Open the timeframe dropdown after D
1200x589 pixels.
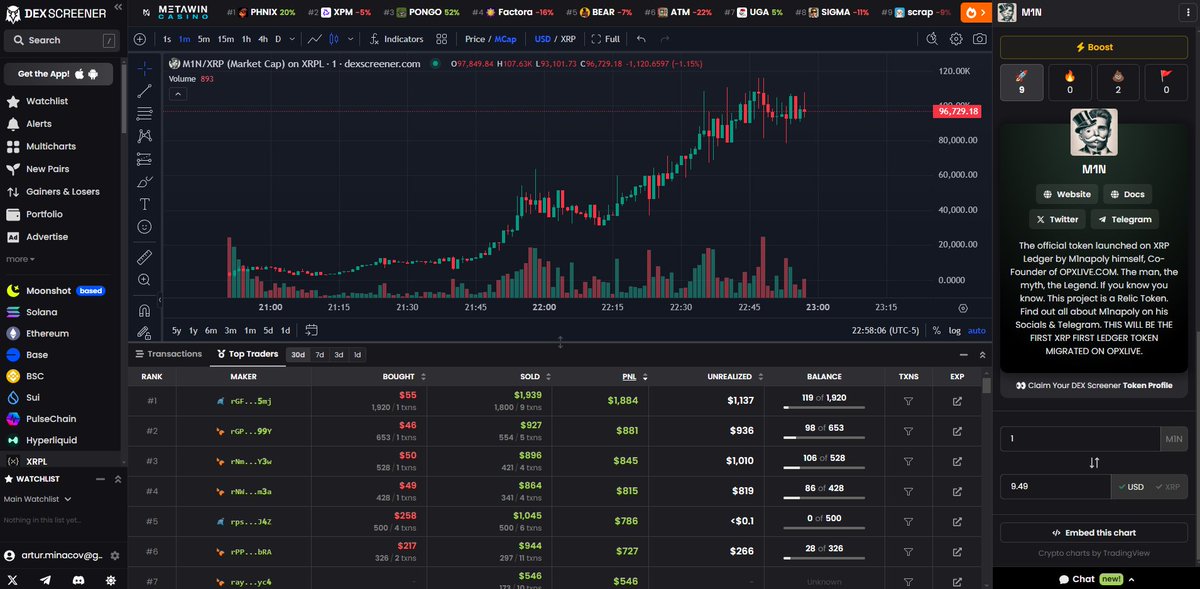(293, 39)
